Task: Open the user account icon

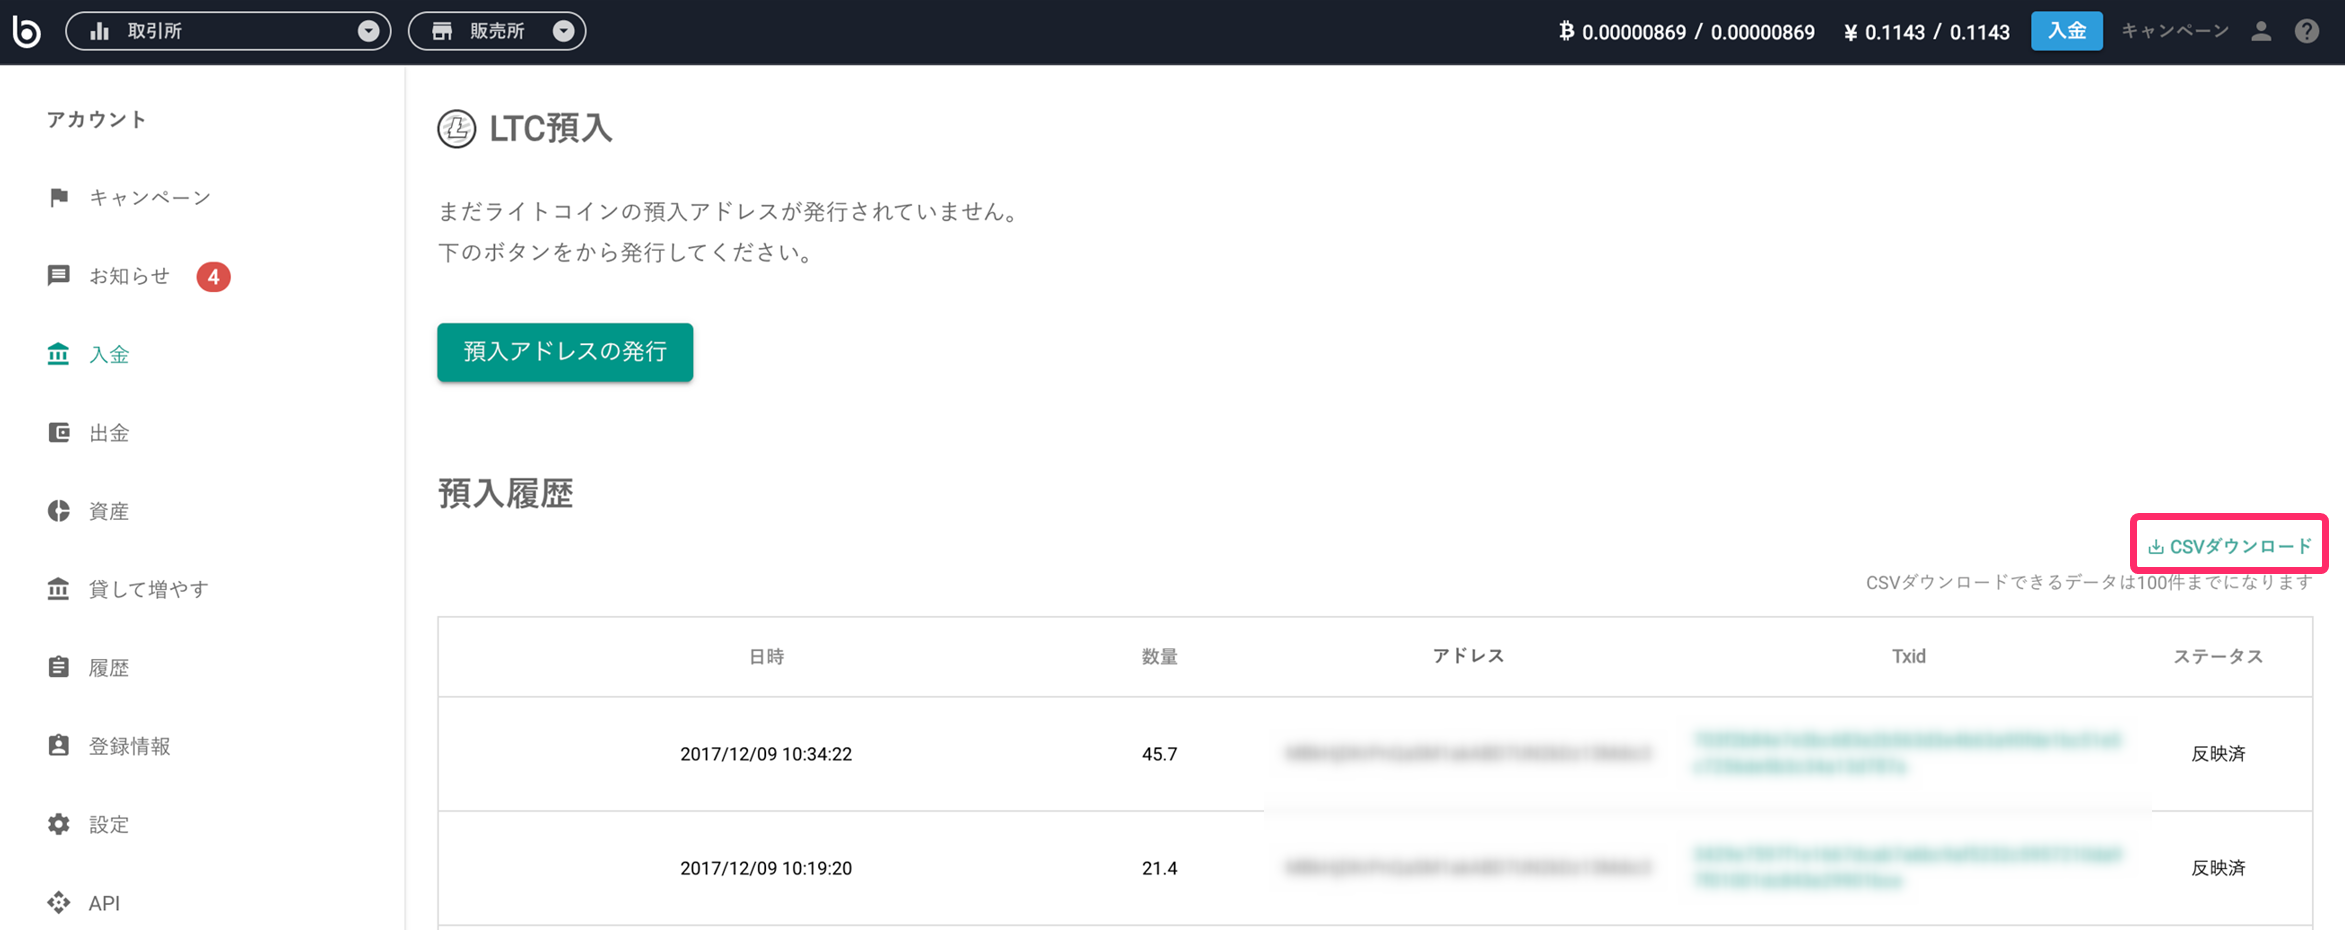Action: [2261, 31]
